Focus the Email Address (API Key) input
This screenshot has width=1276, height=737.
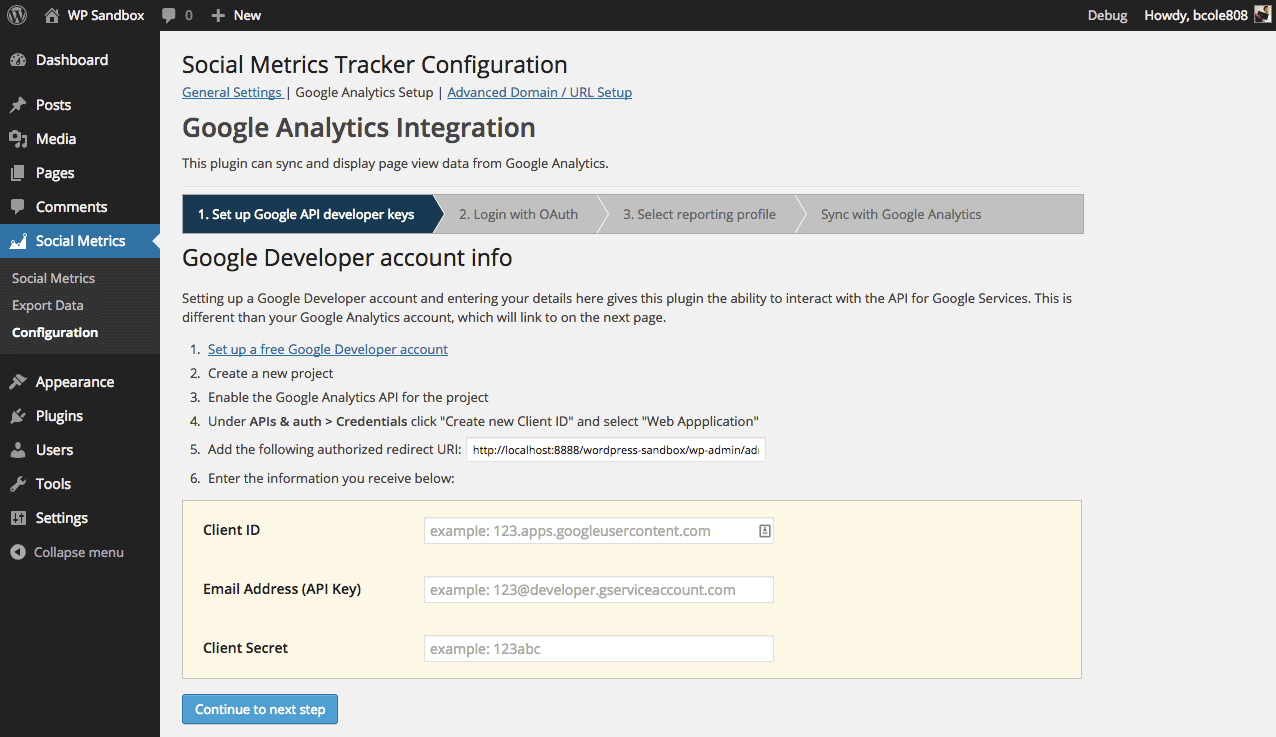[599, 590]
